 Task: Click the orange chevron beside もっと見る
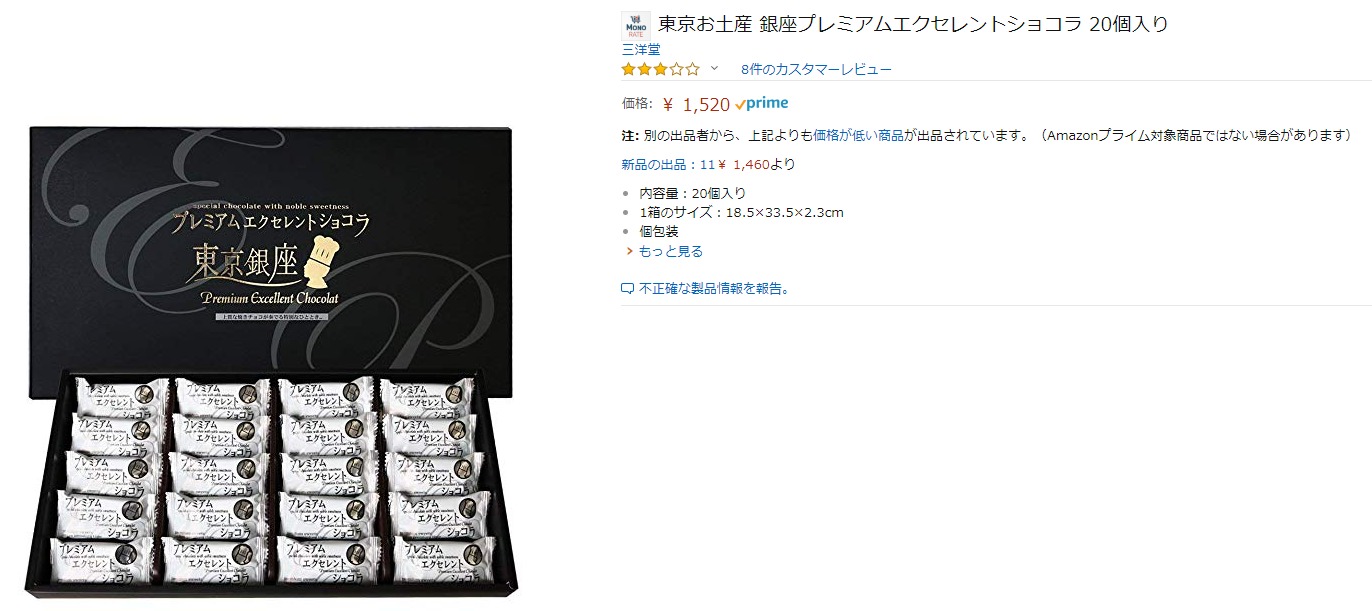pos(630,251)
